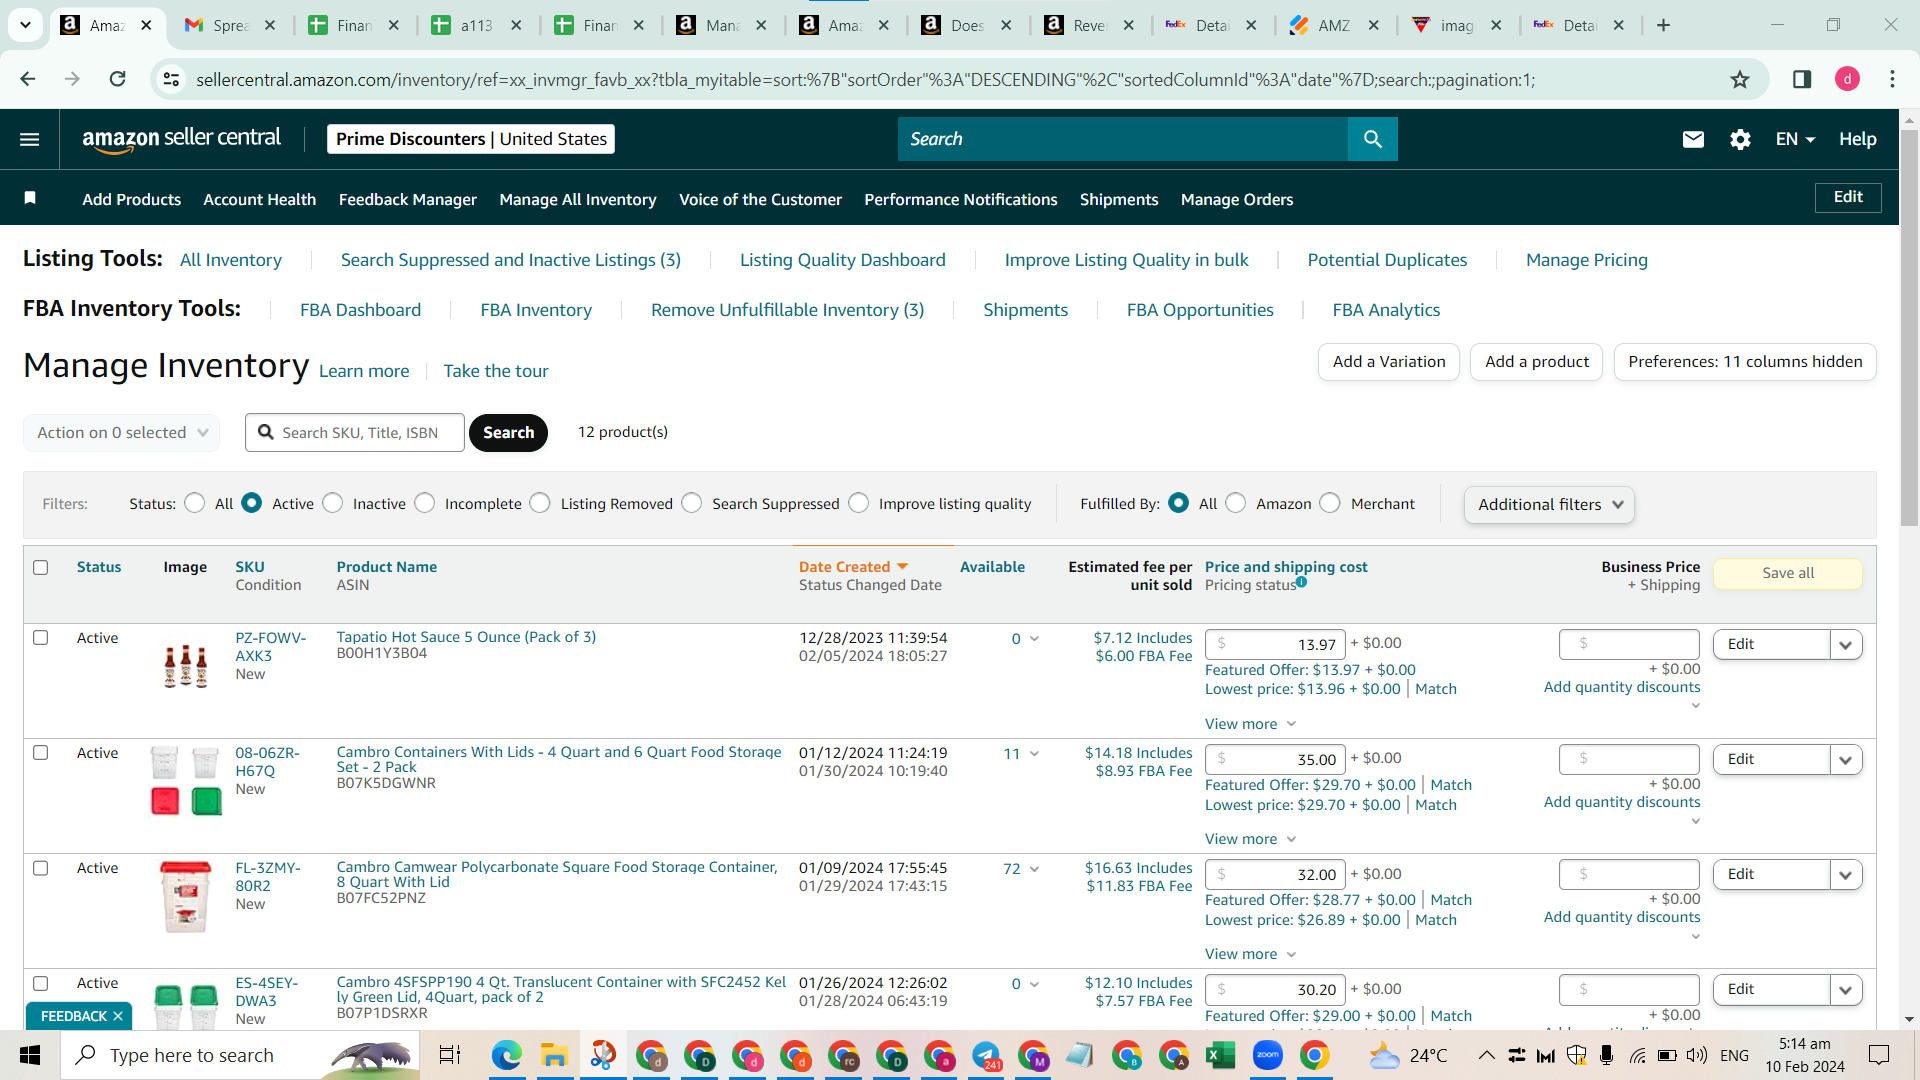The image size is (1920, 1080).
Task: Open a new browser tab
Action: pos(1663,25)
